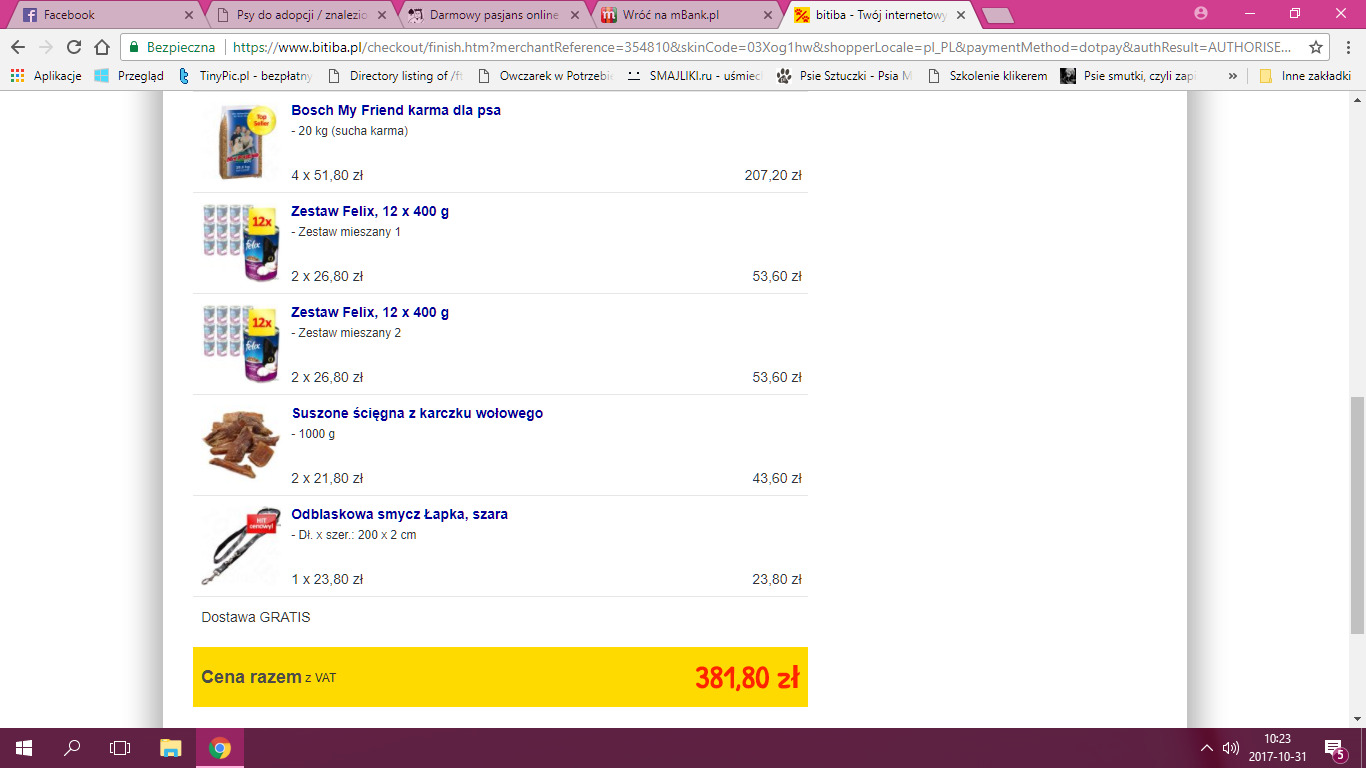Close the mBank.pl tab
The image size is (1366, 768).
point(768,15)
